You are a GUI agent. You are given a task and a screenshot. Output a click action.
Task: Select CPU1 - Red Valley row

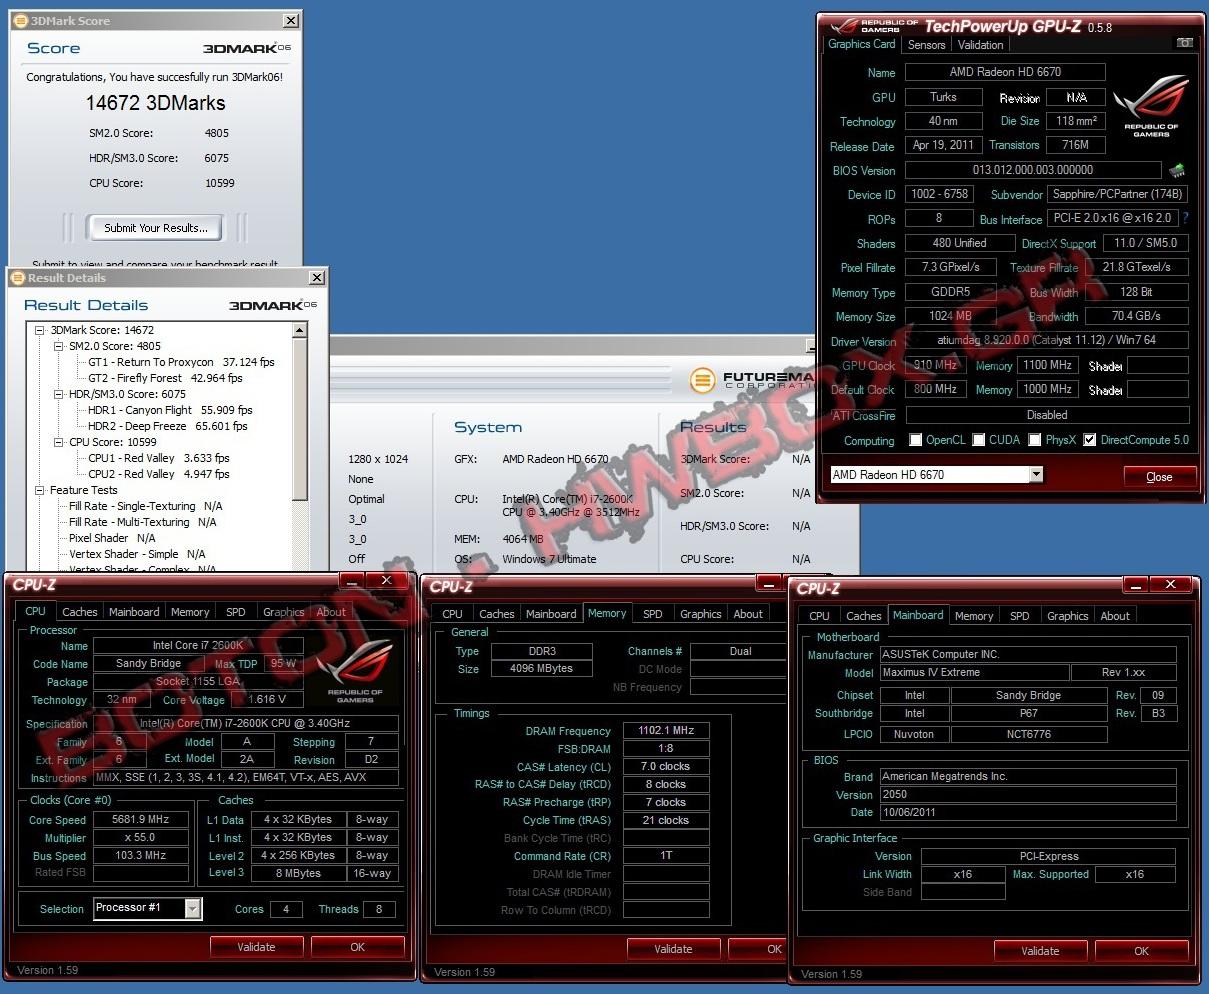coord(159,458)
